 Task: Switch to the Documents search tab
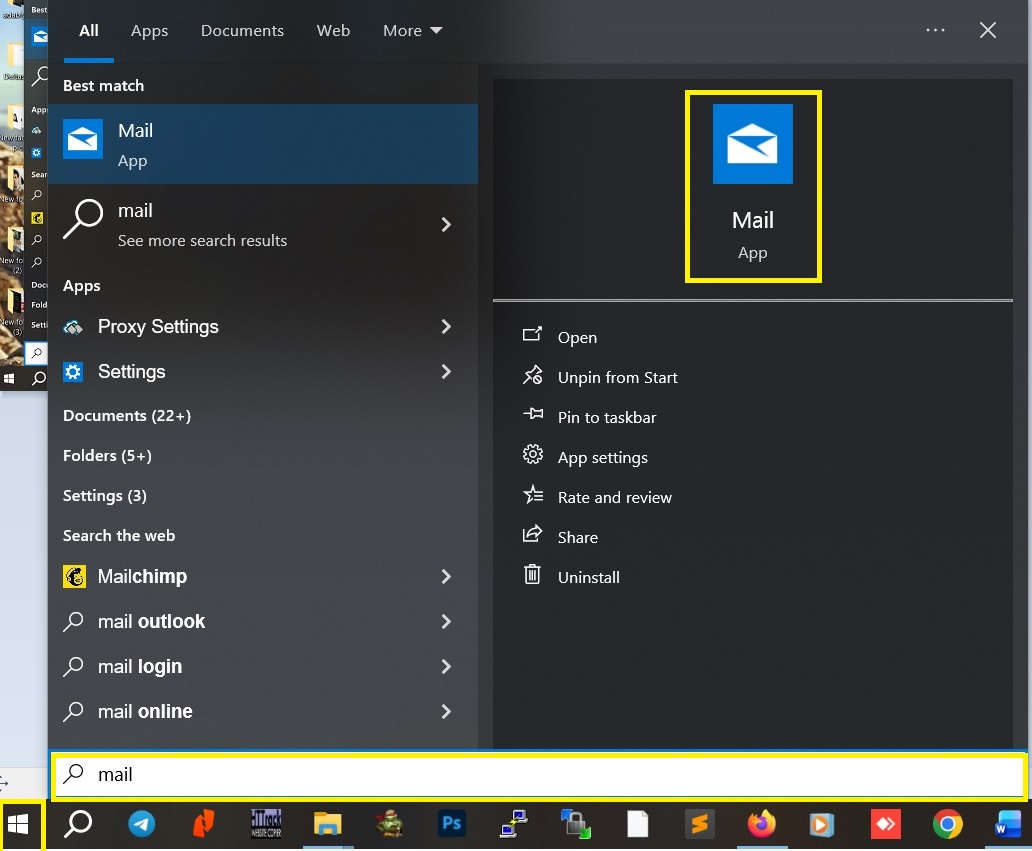point(242,31)
